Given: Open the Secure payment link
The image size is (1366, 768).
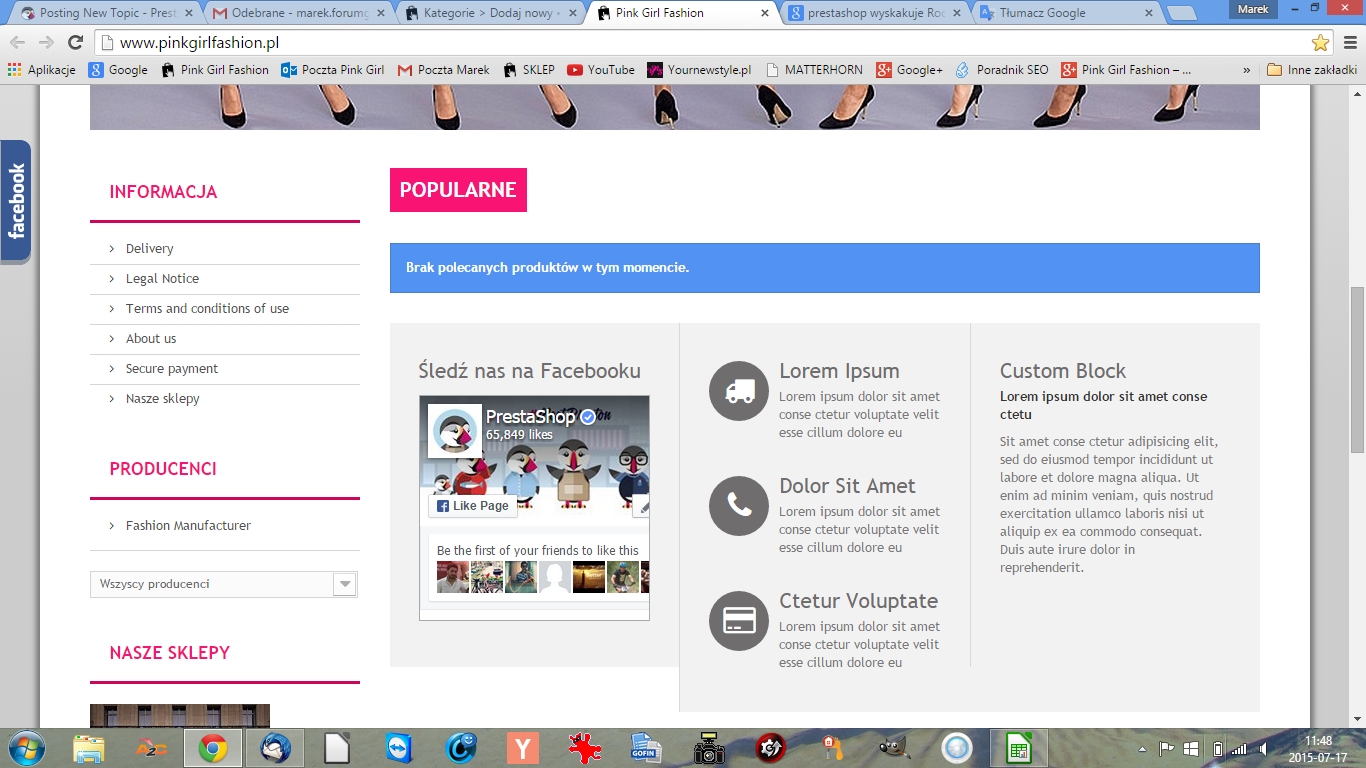Looking at the screenshot, I should (172, 369).
